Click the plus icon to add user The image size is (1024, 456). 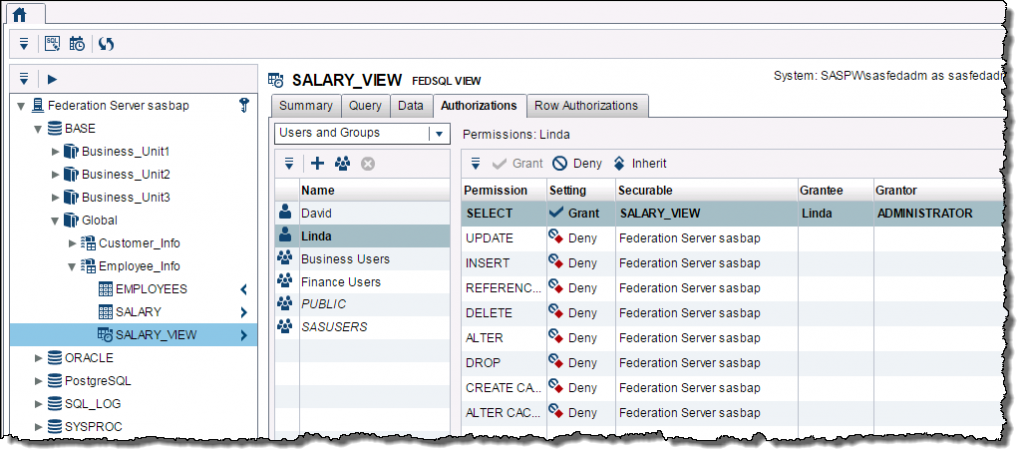point(317,163)
